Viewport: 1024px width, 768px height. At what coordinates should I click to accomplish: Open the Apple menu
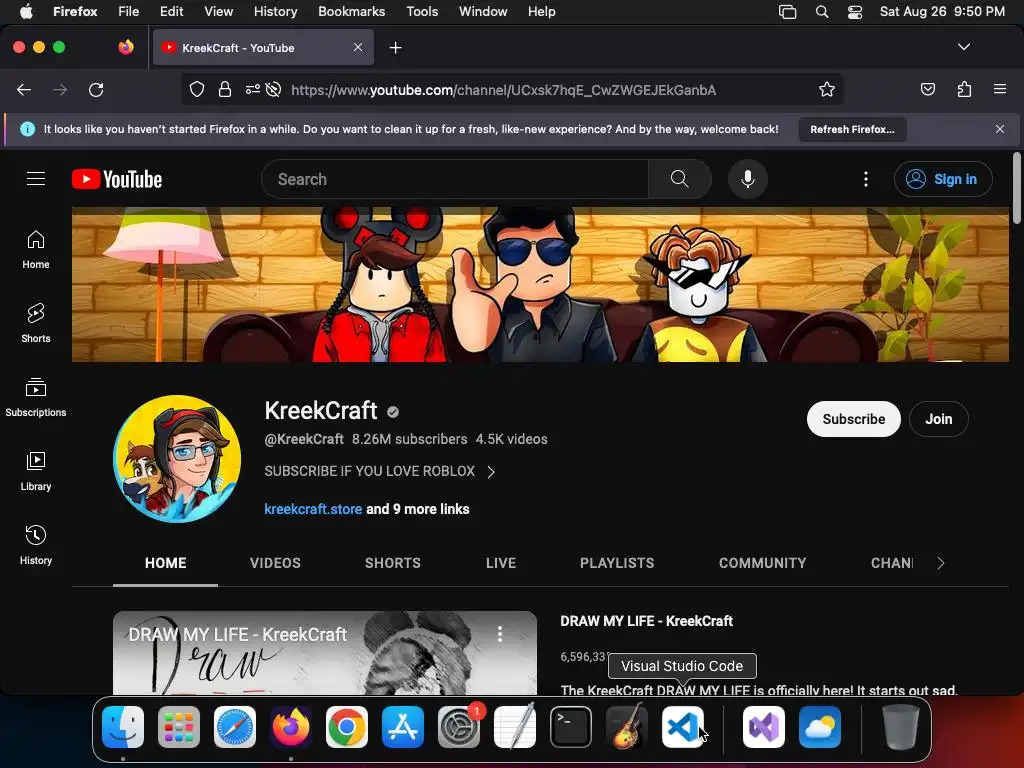pos(26,12)
